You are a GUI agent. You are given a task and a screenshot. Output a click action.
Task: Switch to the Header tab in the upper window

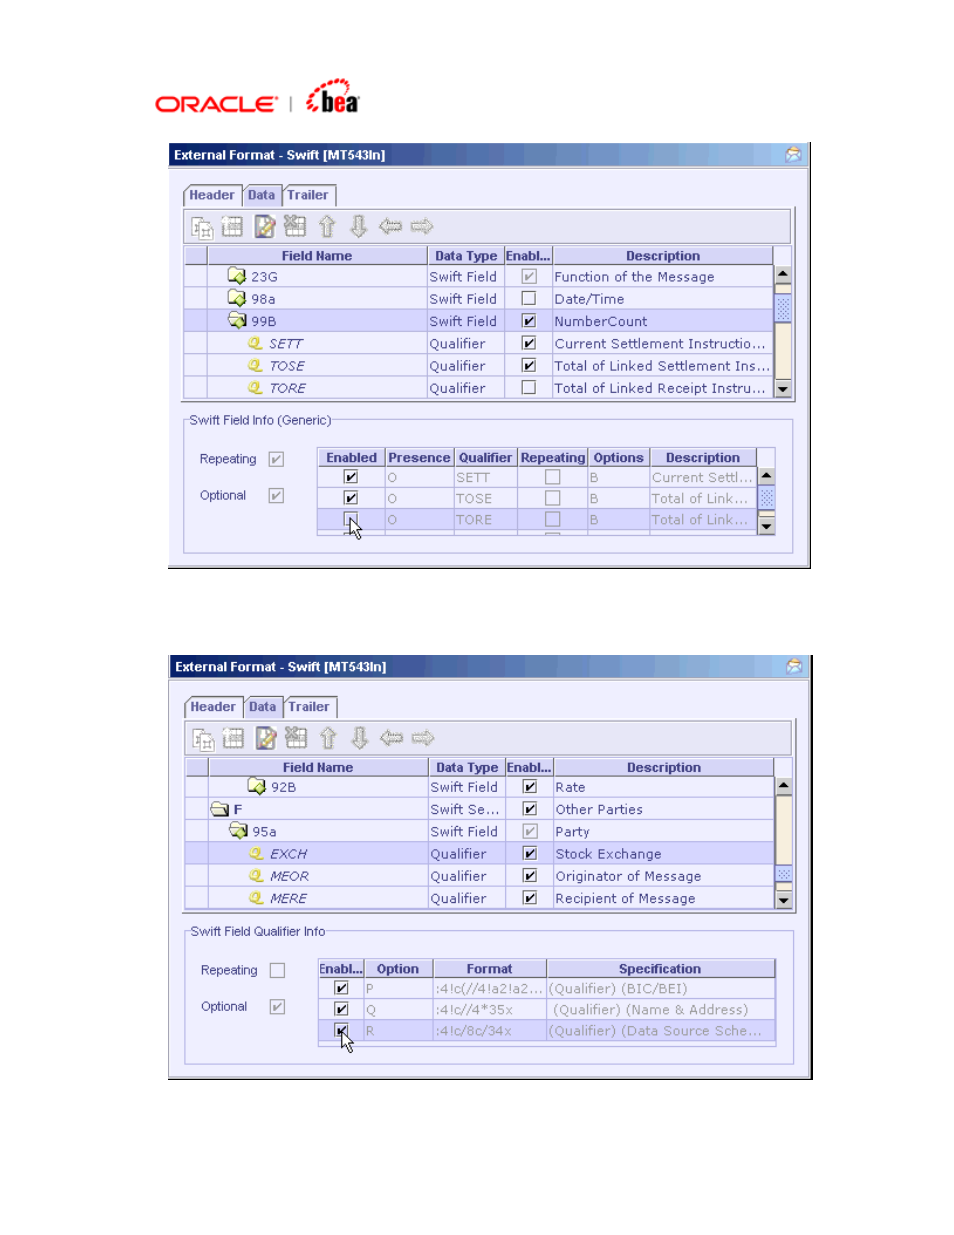[x=212, y=196]
